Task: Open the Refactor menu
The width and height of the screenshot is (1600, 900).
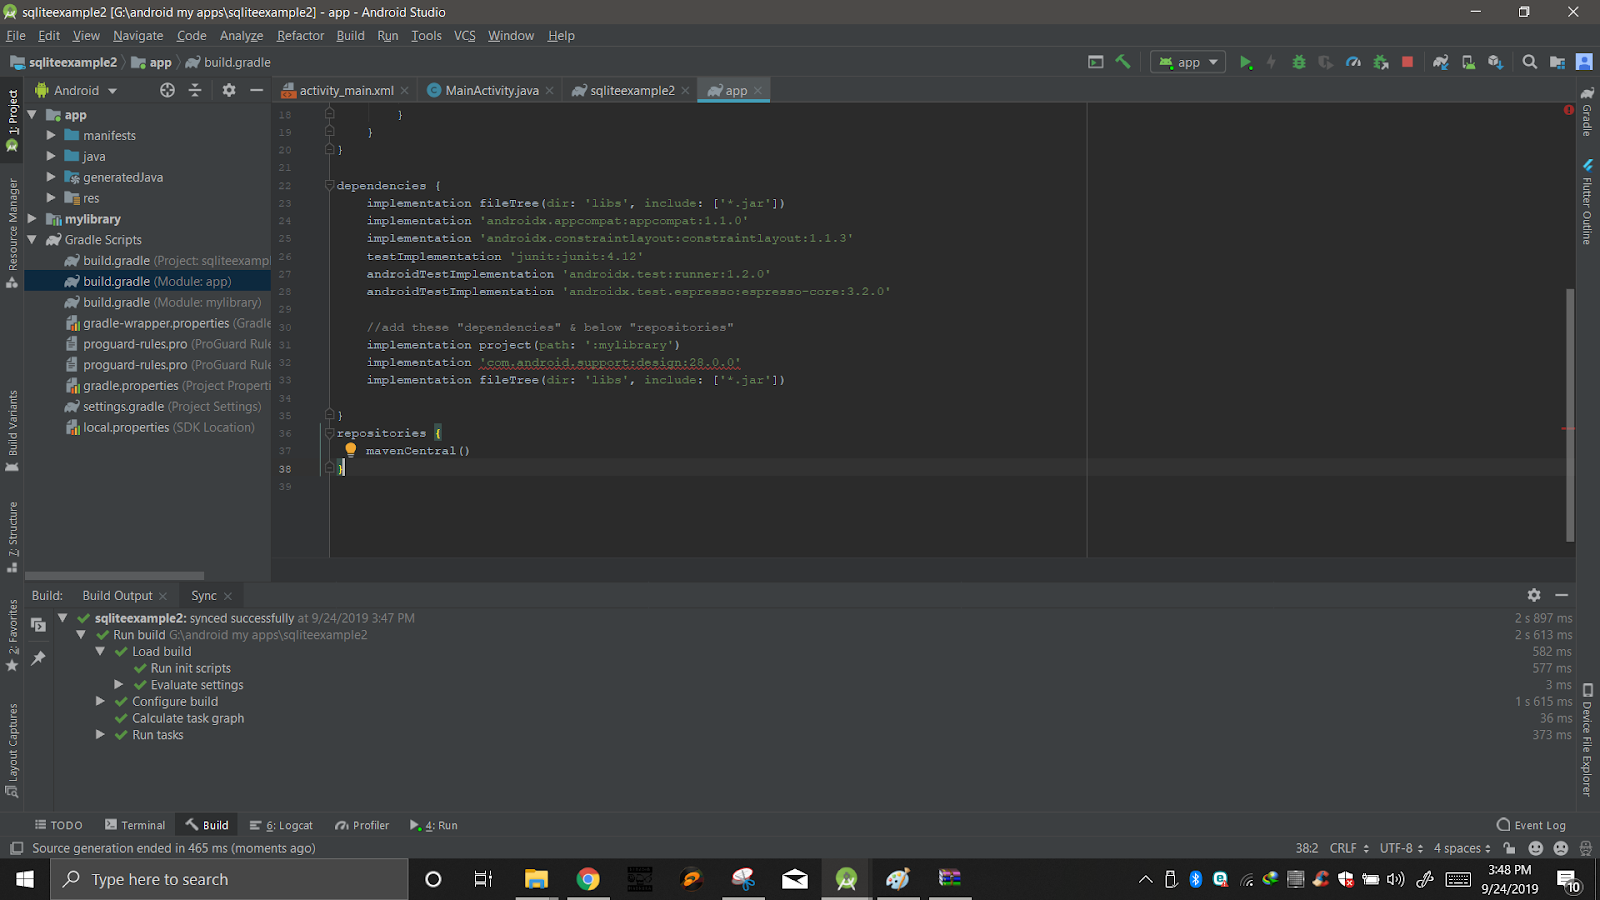Action: tap(300, 35)
